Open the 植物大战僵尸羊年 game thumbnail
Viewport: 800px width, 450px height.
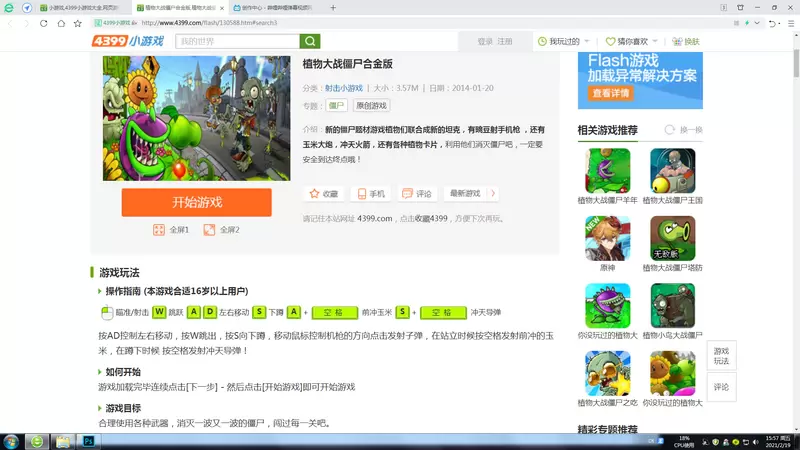(607, 170)
